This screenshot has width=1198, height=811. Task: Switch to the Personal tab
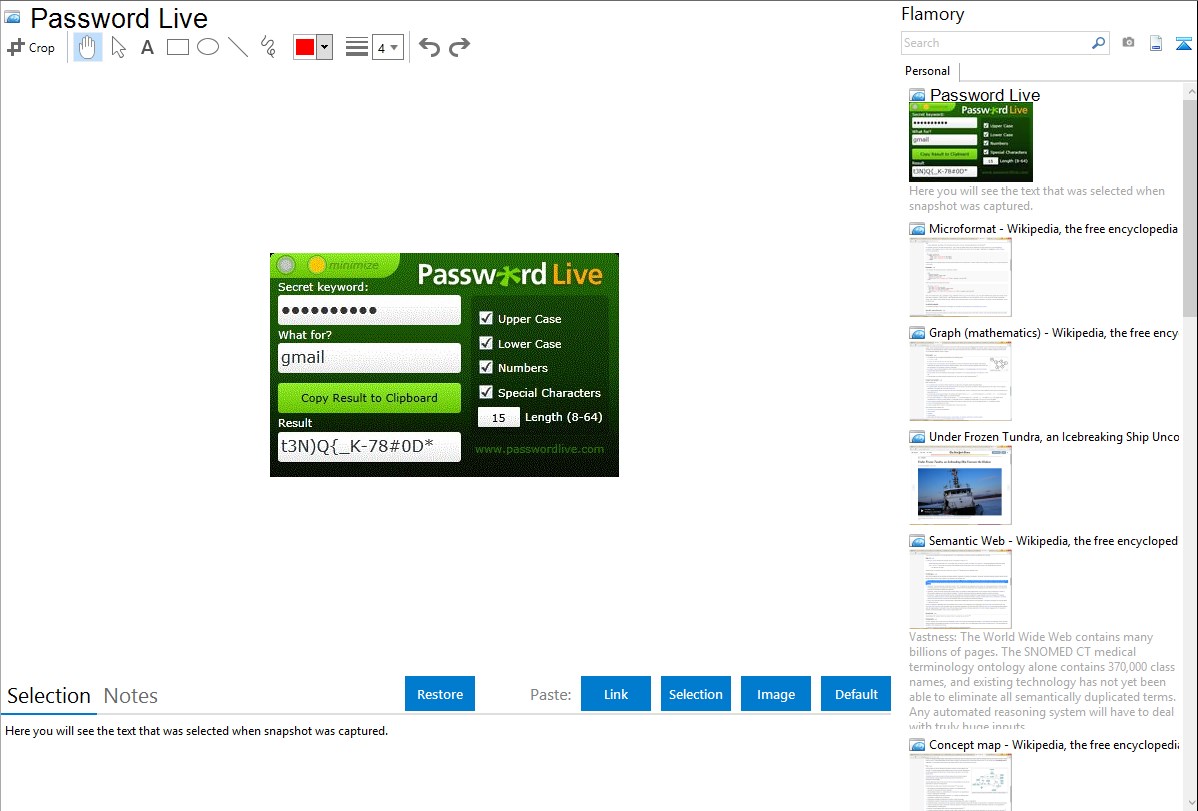(928, 70)
